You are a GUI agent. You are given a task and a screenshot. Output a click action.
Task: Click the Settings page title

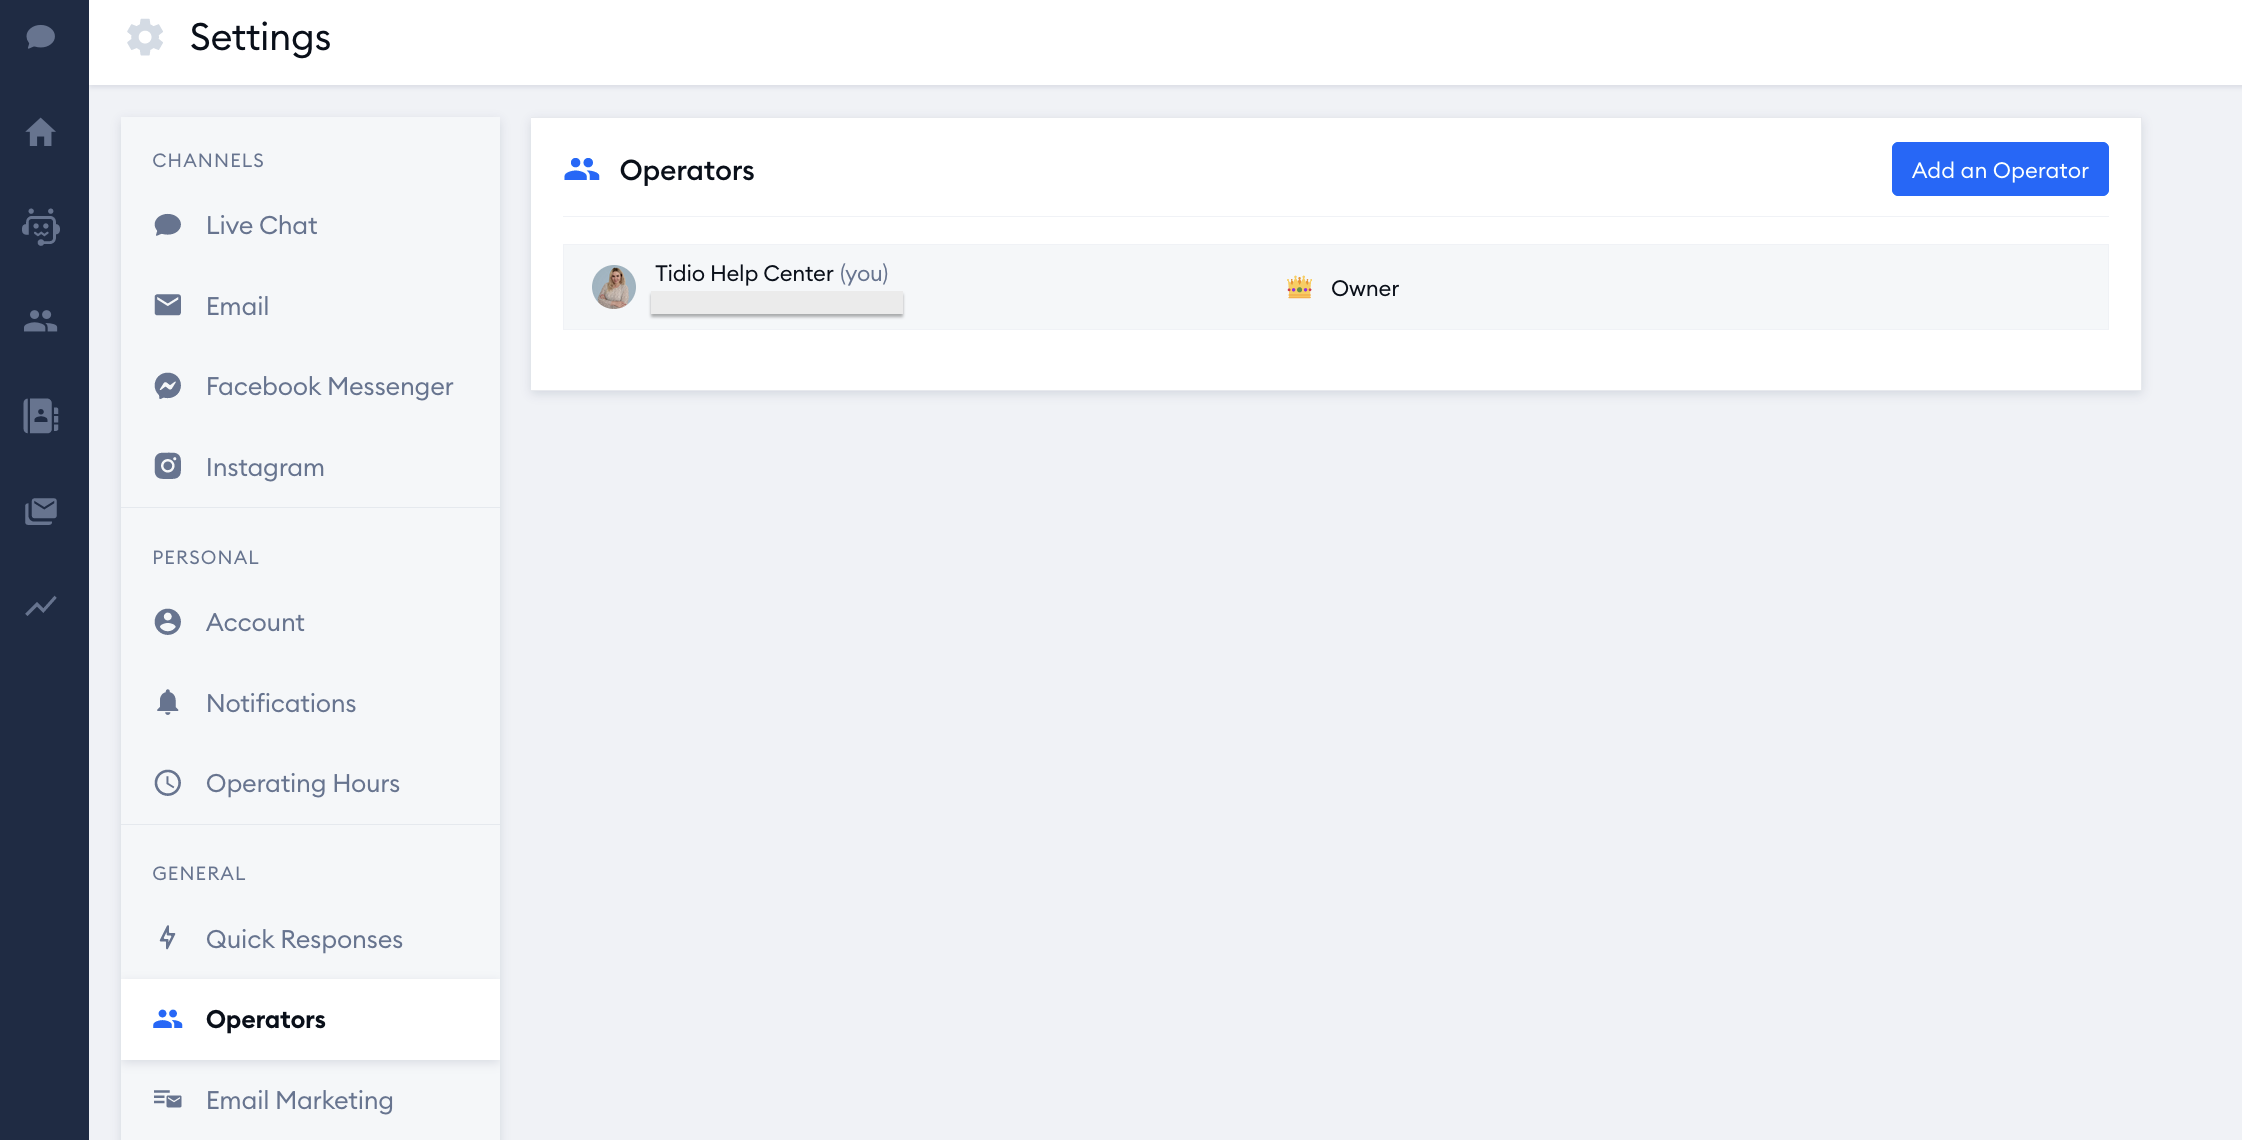(x=260, y=38)
